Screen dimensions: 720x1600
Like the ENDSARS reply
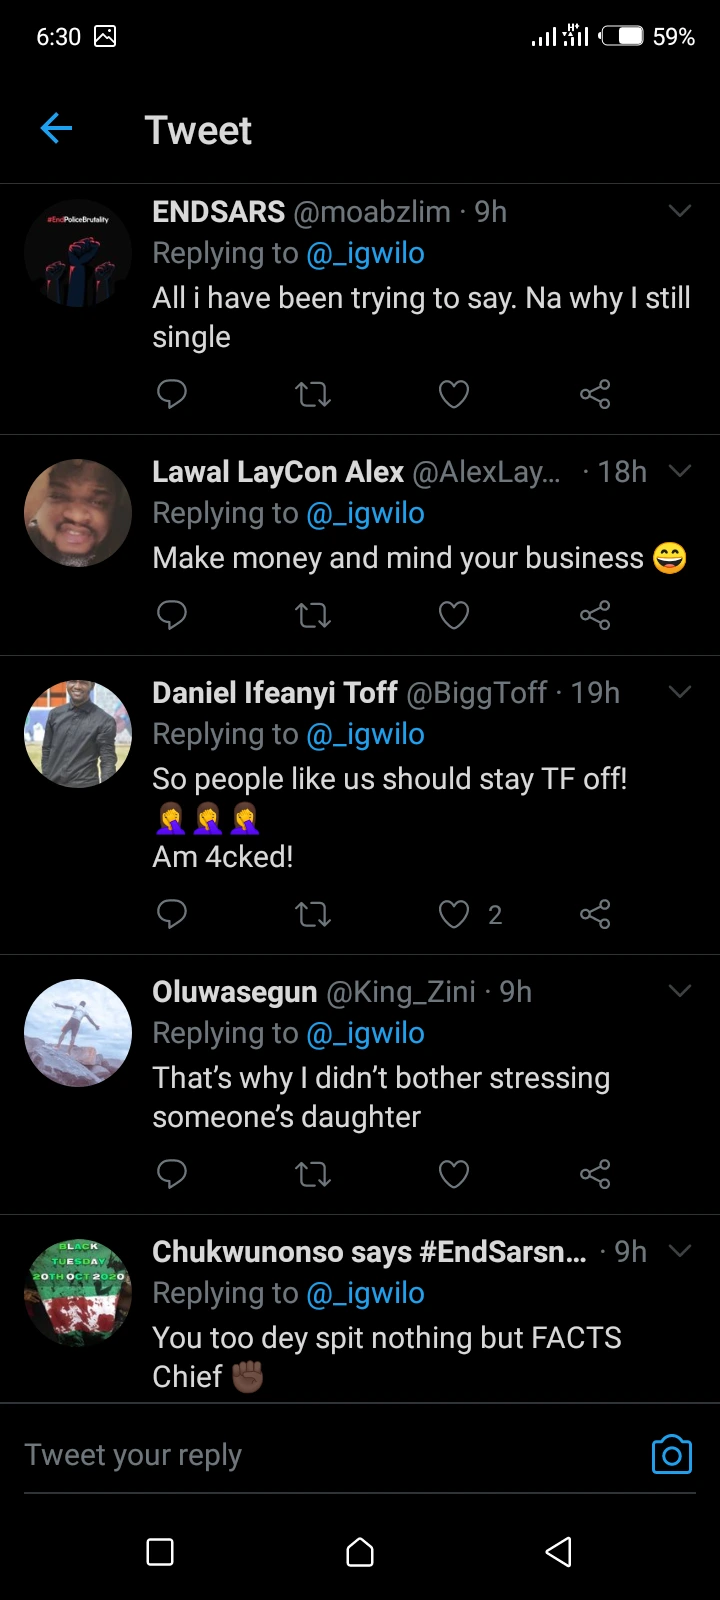coord(454,394)
